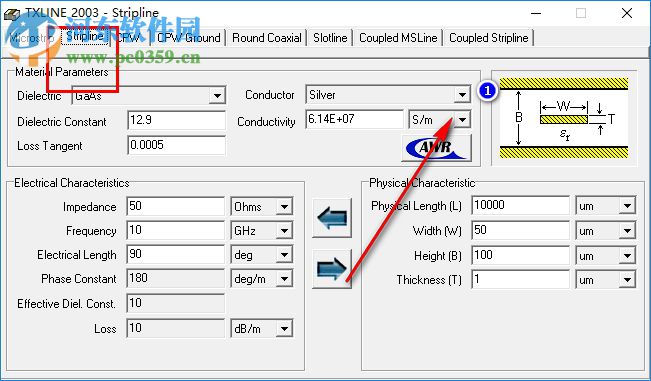
Task: Minimize the TXLINE window
Action: click(536, 13)
